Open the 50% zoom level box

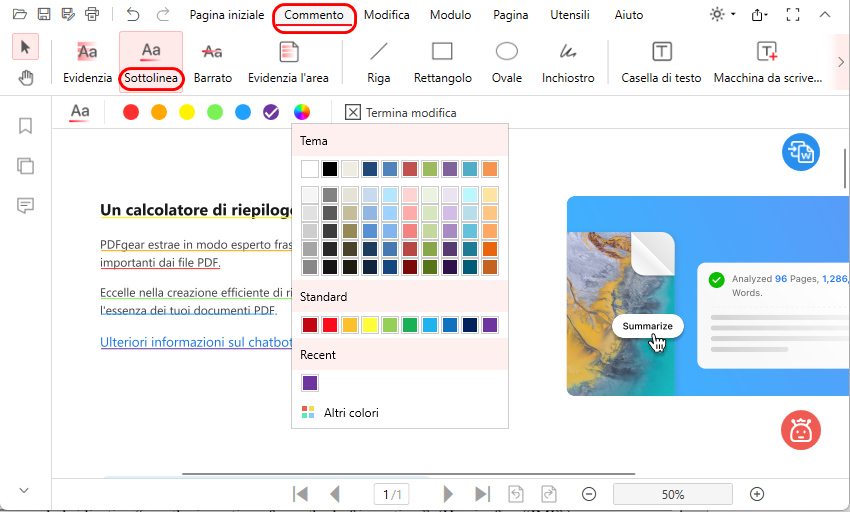pos(673,494)
